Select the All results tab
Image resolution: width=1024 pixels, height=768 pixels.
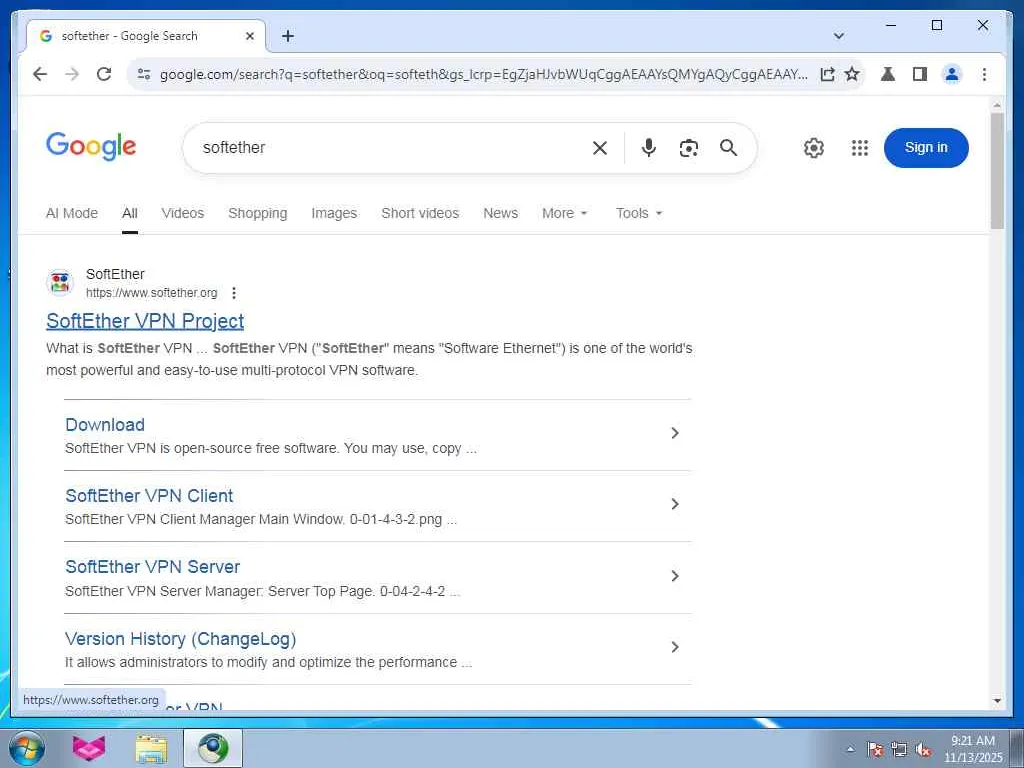129,213
